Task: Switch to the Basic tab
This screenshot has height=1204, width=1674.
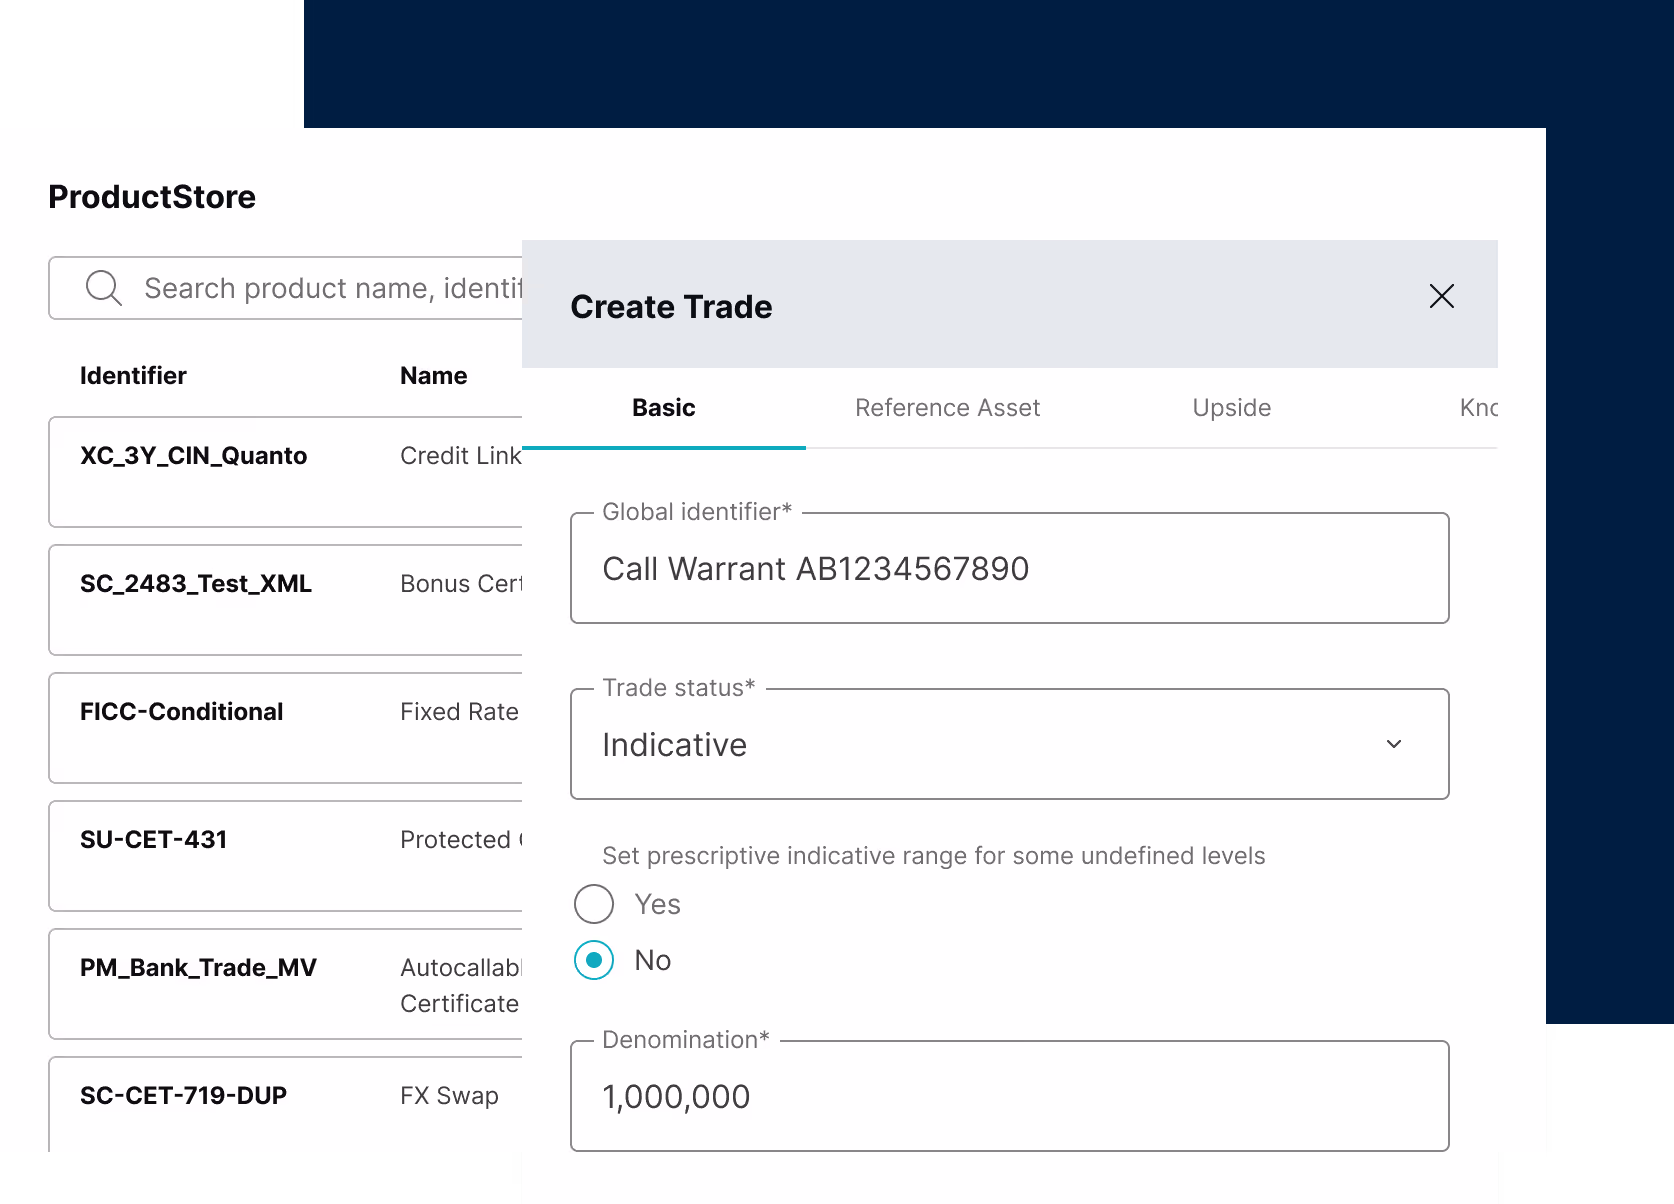Action: (663, 408)
